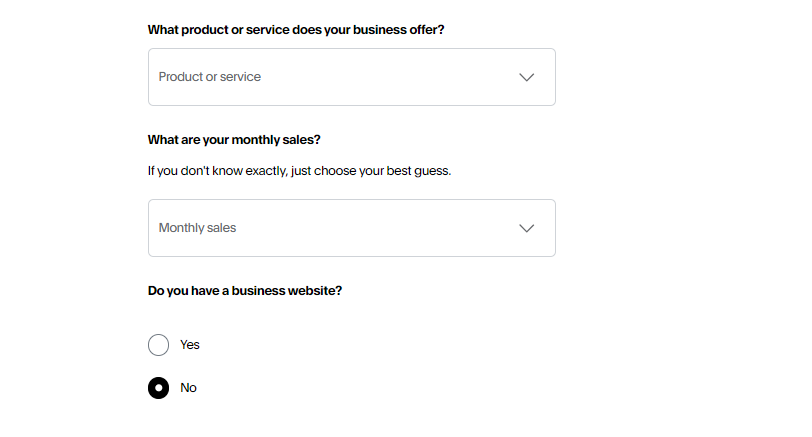The width and height of the screenshot is (812, 437).
Task: Select the Yes radio button
Action: tap(158, 345)
